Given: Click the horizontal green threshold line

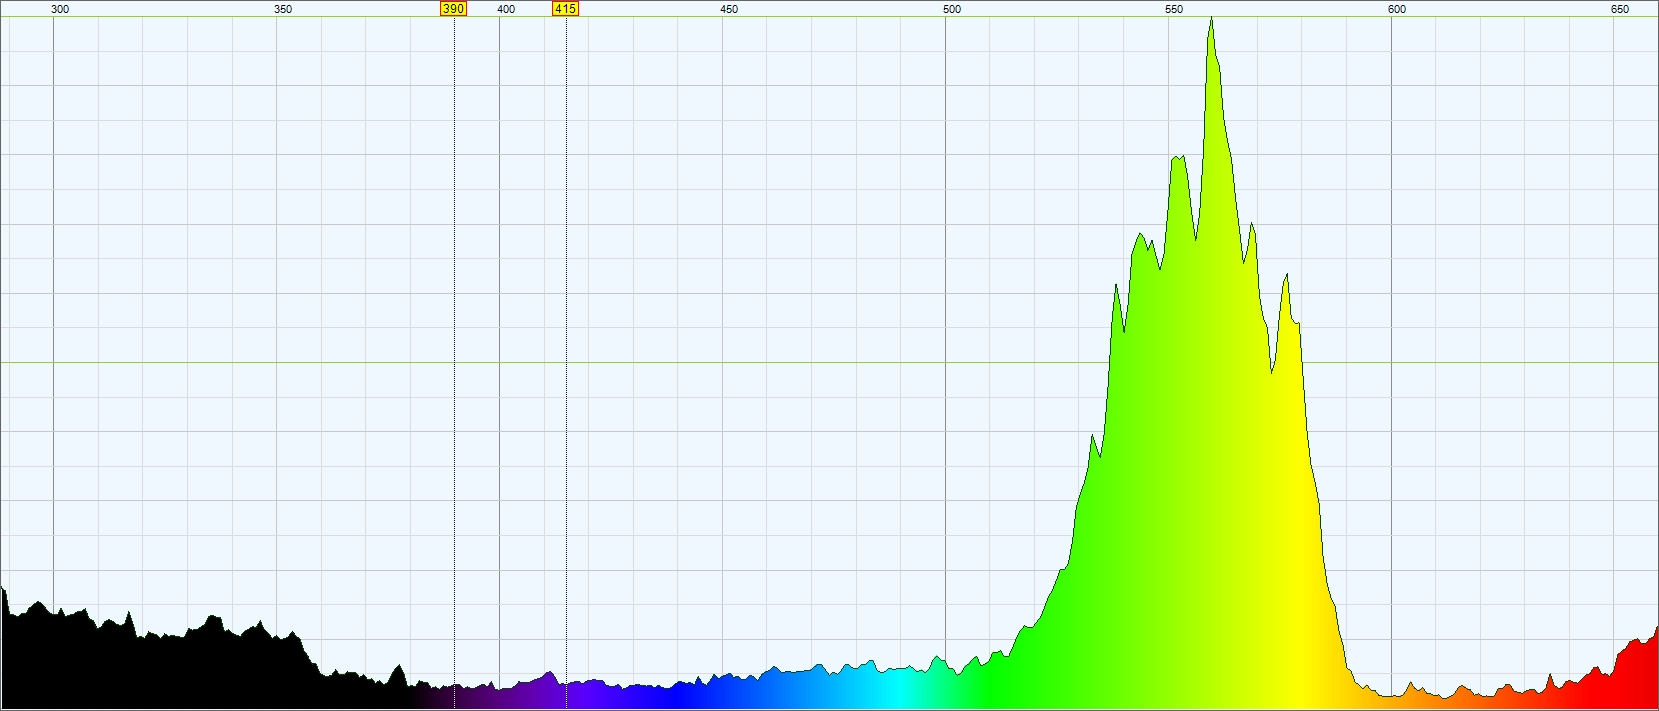Looking at the screenshot, I should pos(829,363).
